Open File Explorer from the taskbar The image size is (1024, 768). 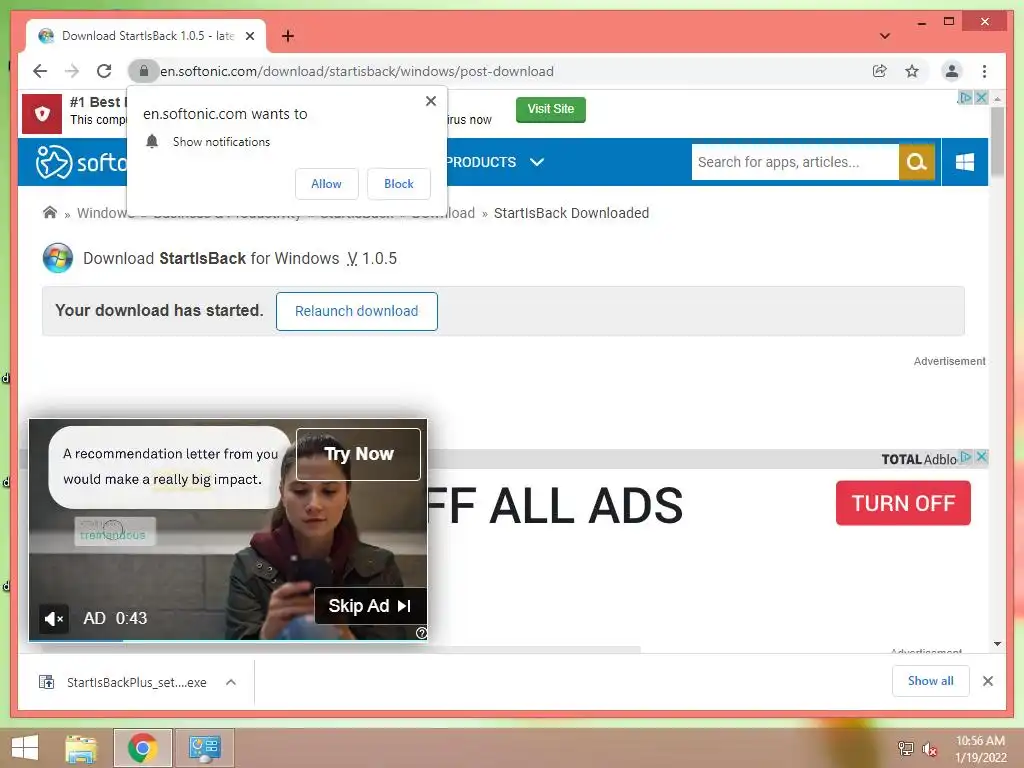click(82, 748)
